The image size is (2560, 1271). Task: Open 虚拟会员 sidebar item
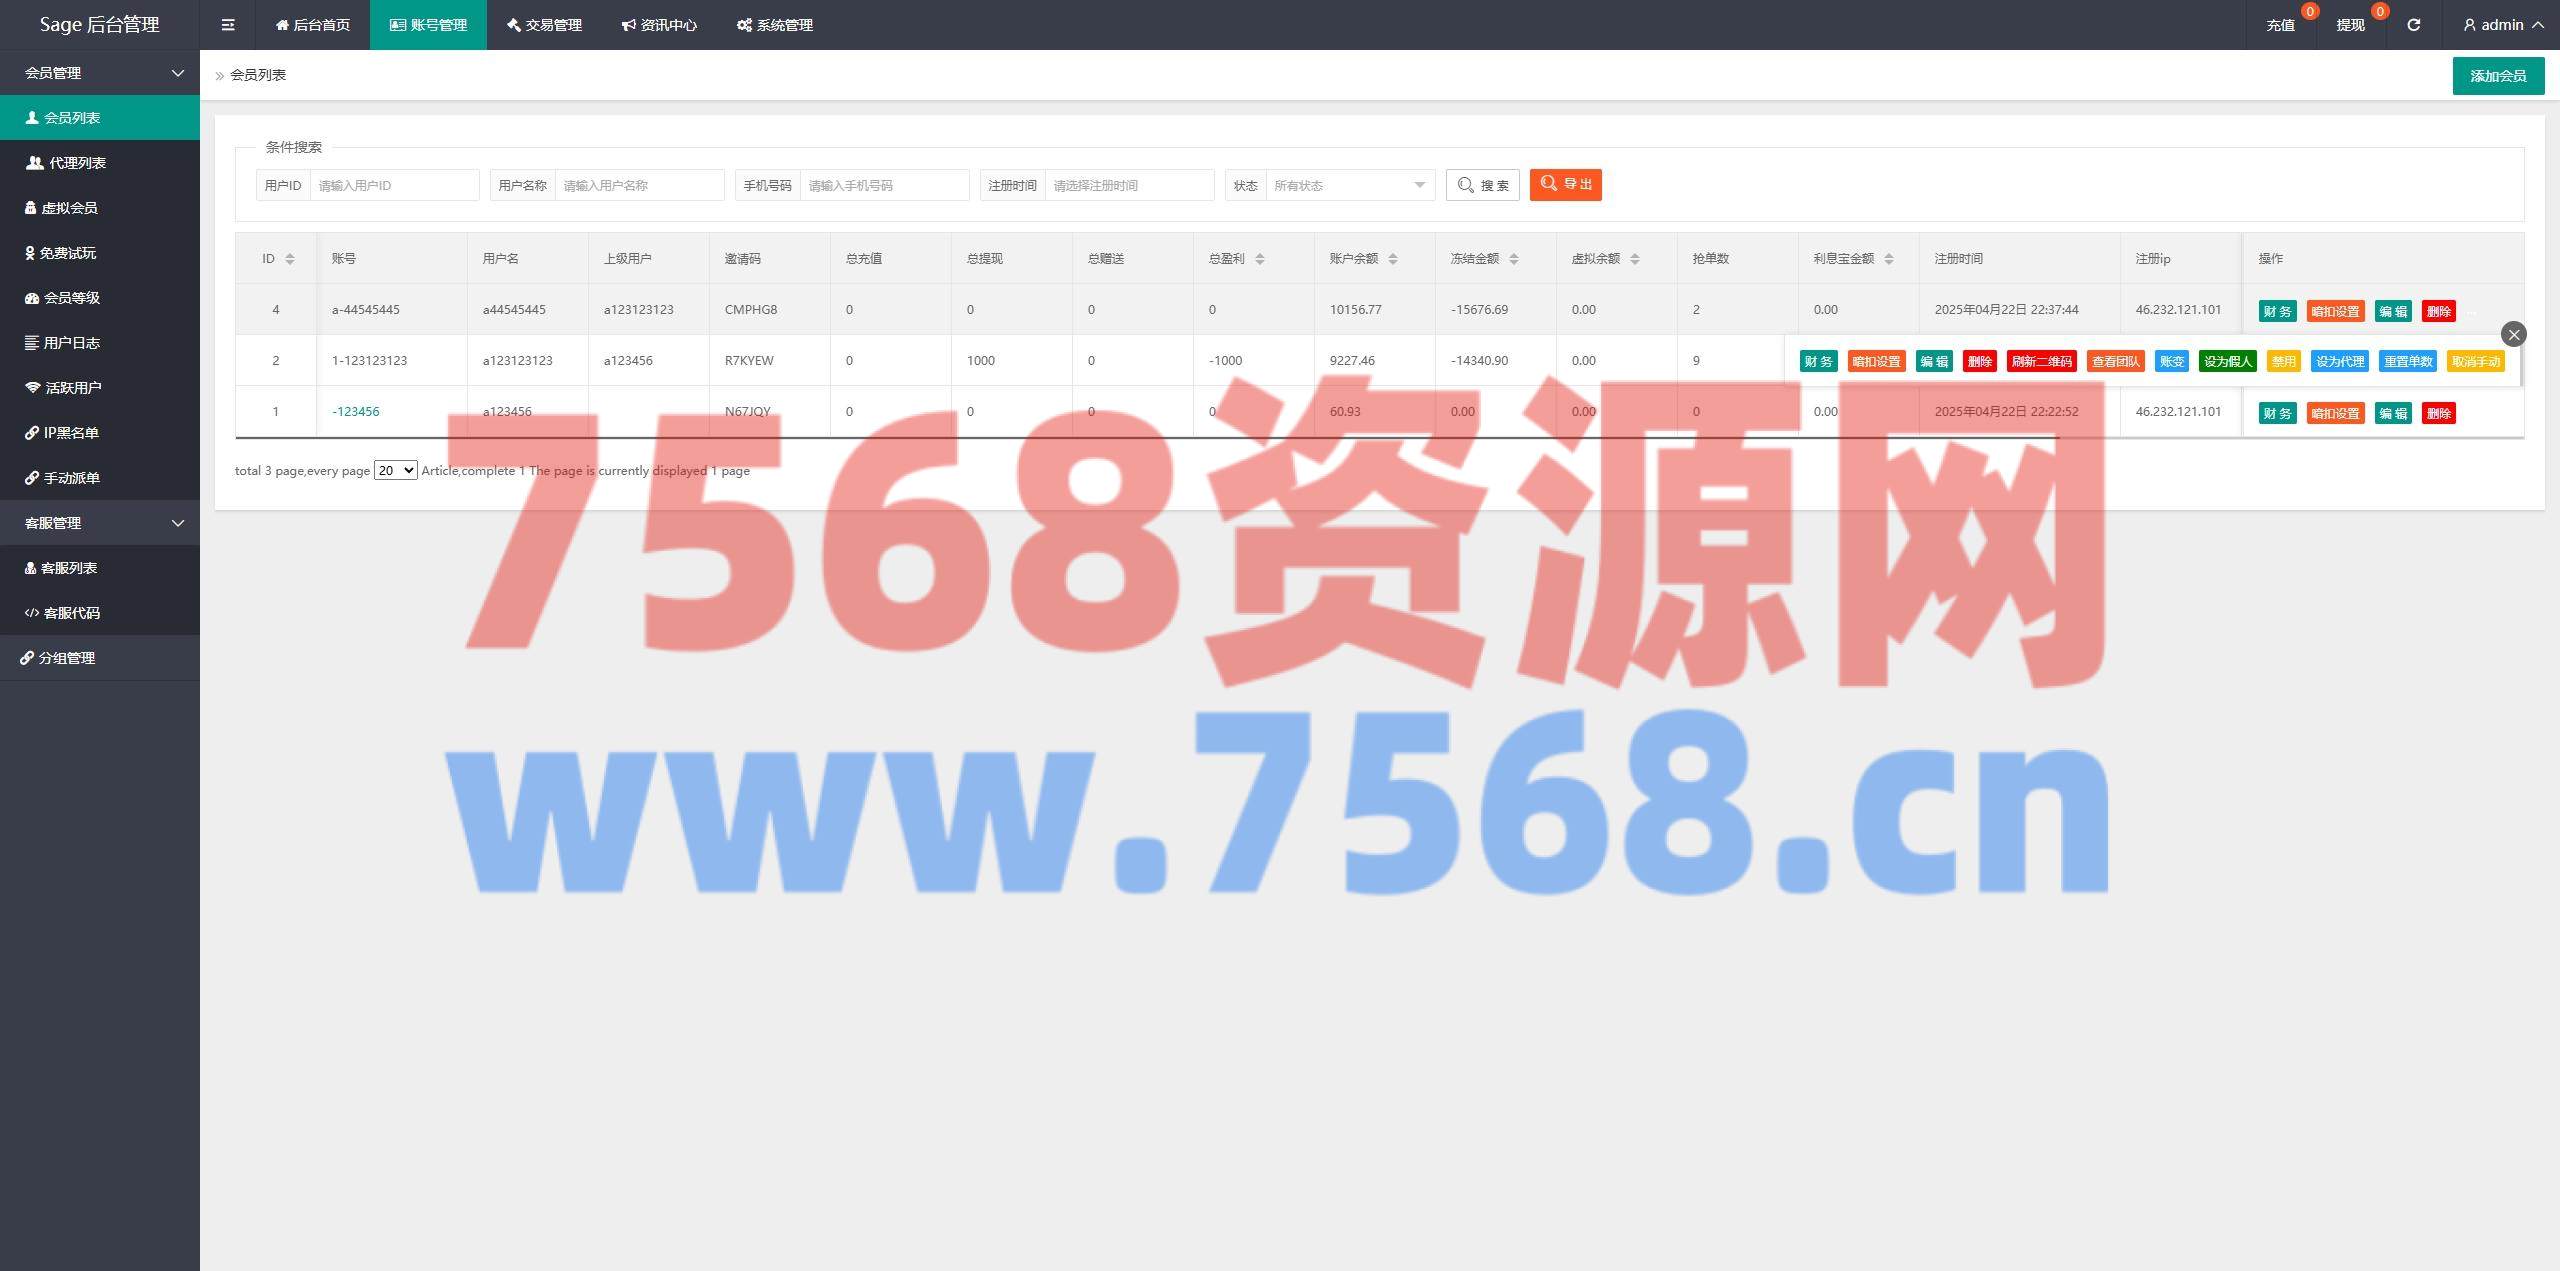pyautogui.click(x=68, y=208)
